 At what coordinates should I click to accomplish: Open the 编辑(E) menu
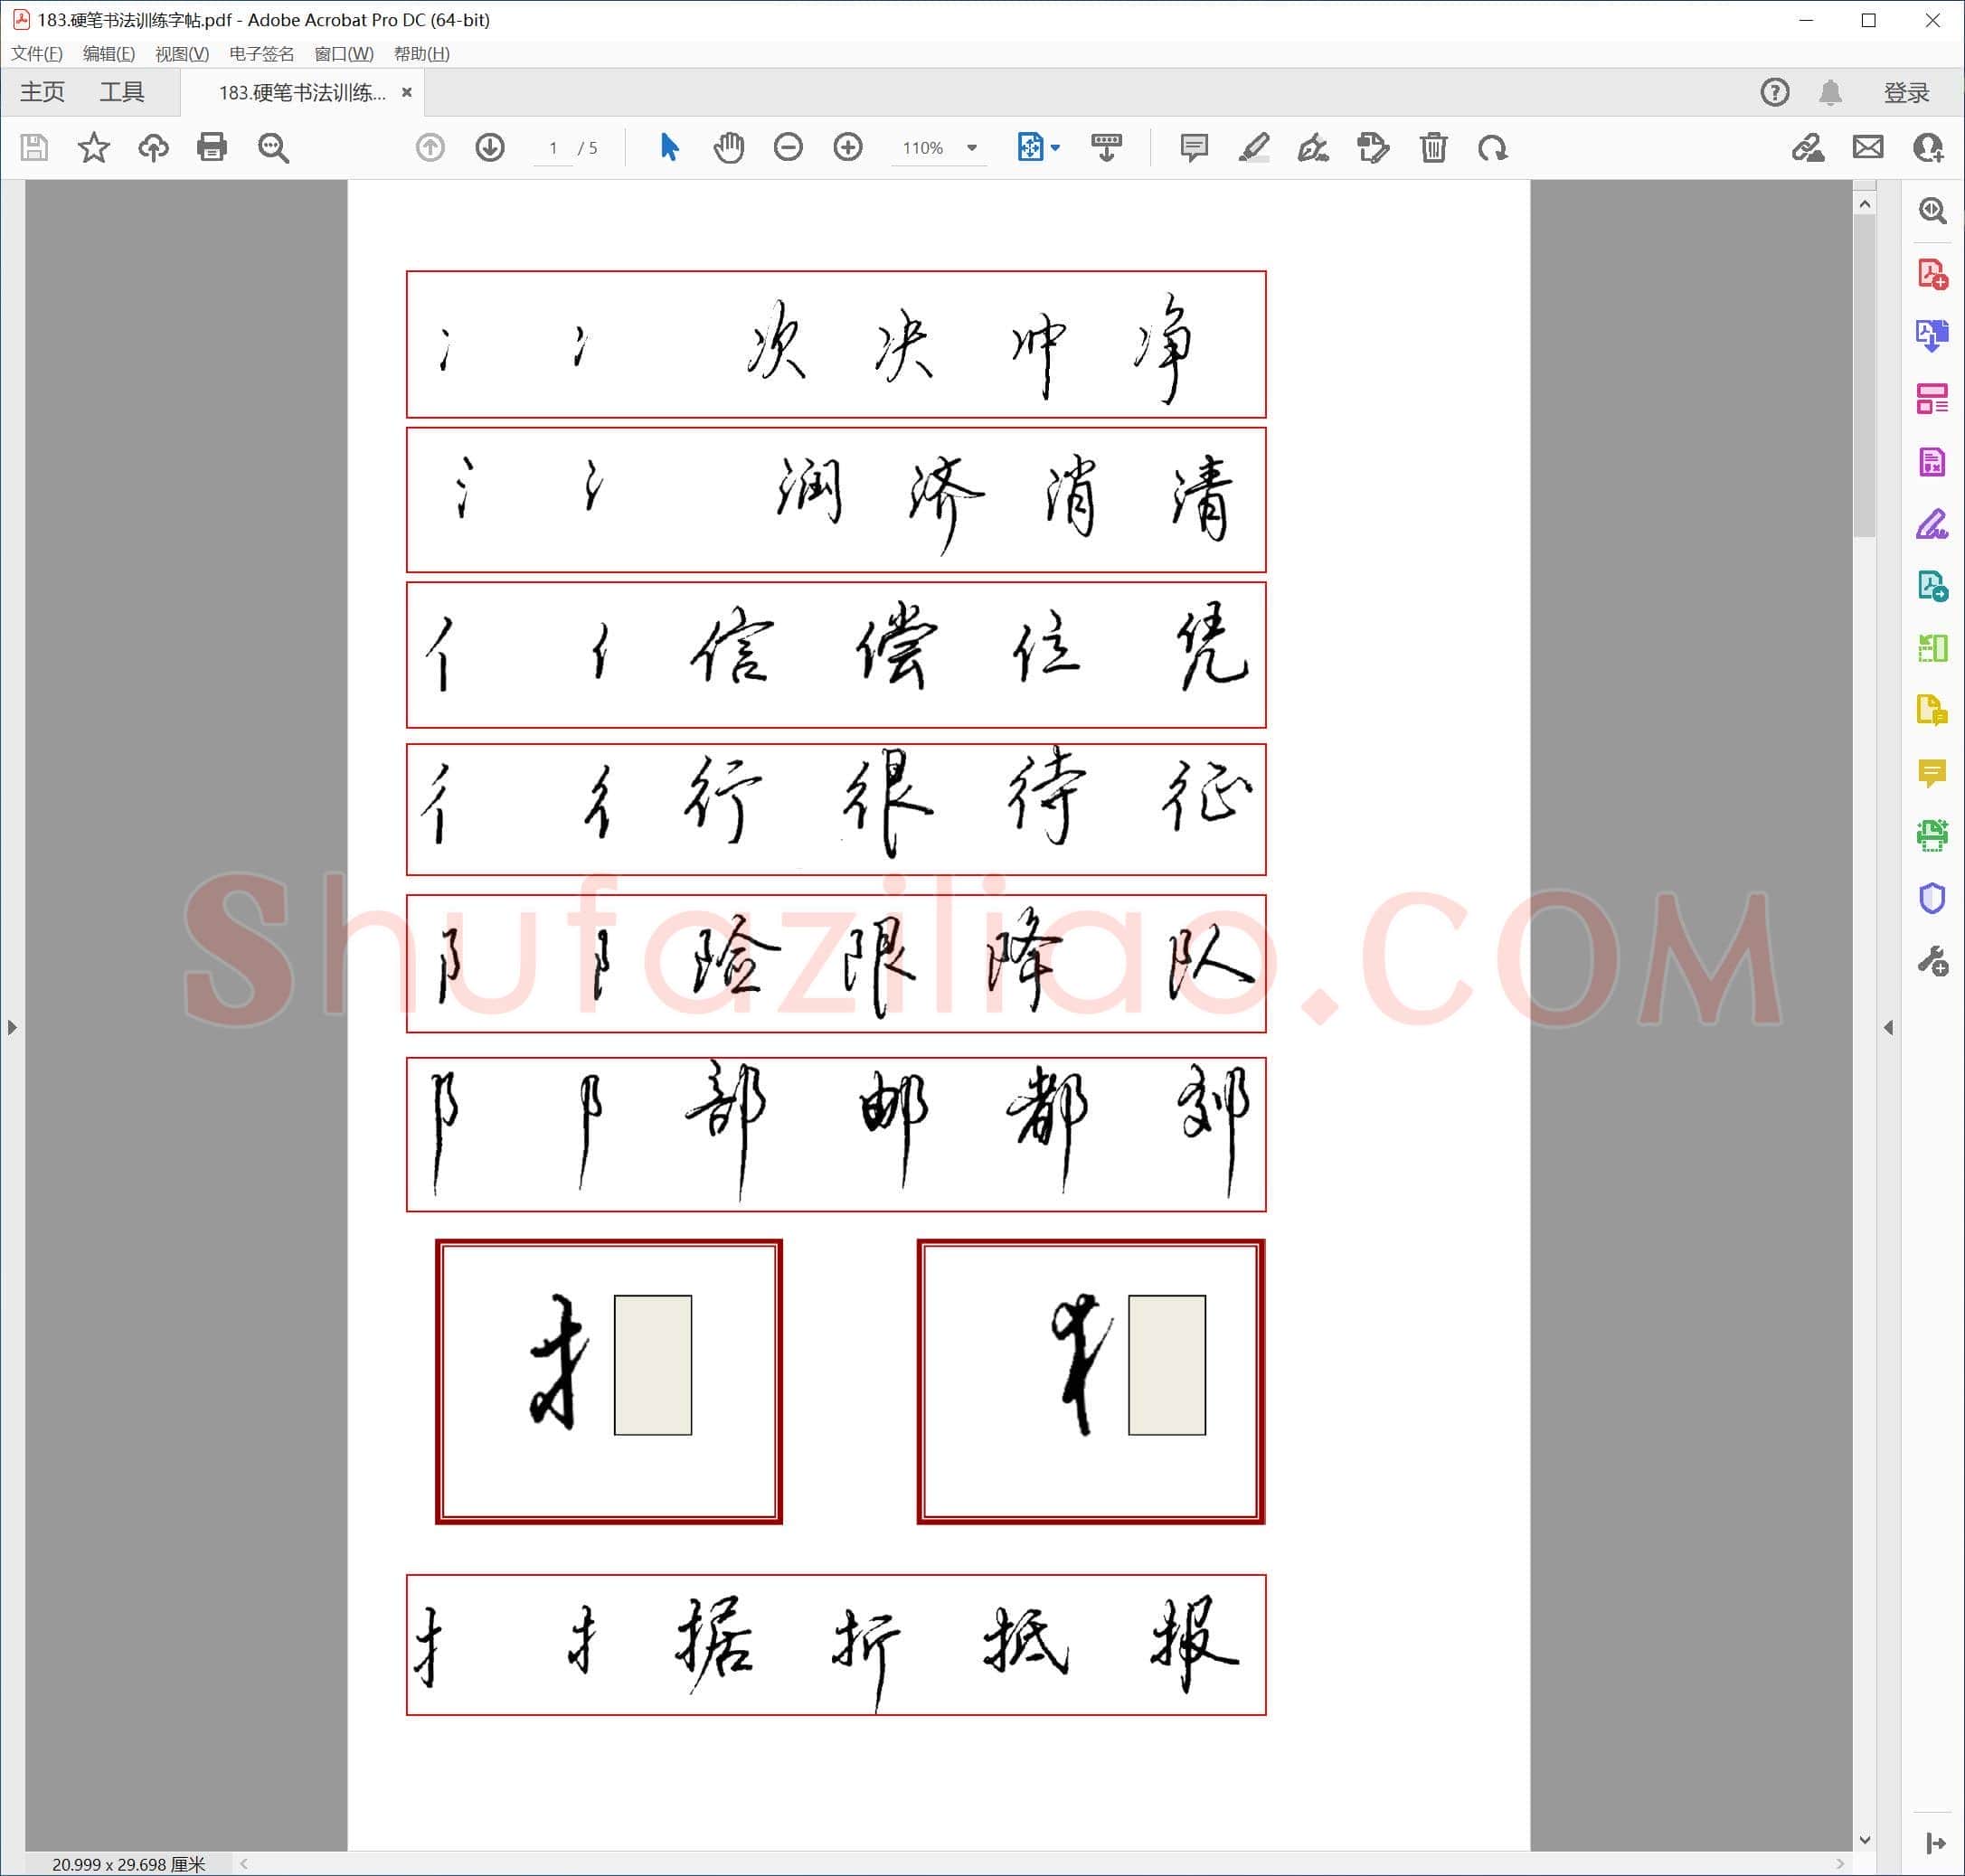109,54
